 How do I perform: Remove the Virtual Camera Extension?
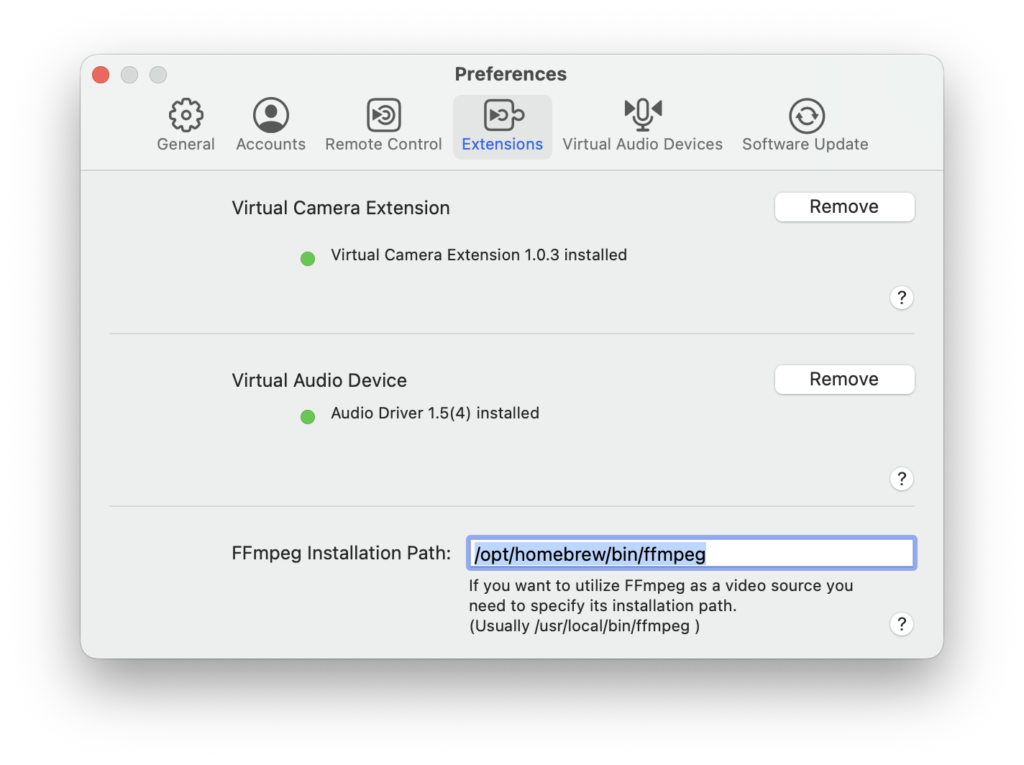(844, 207)
